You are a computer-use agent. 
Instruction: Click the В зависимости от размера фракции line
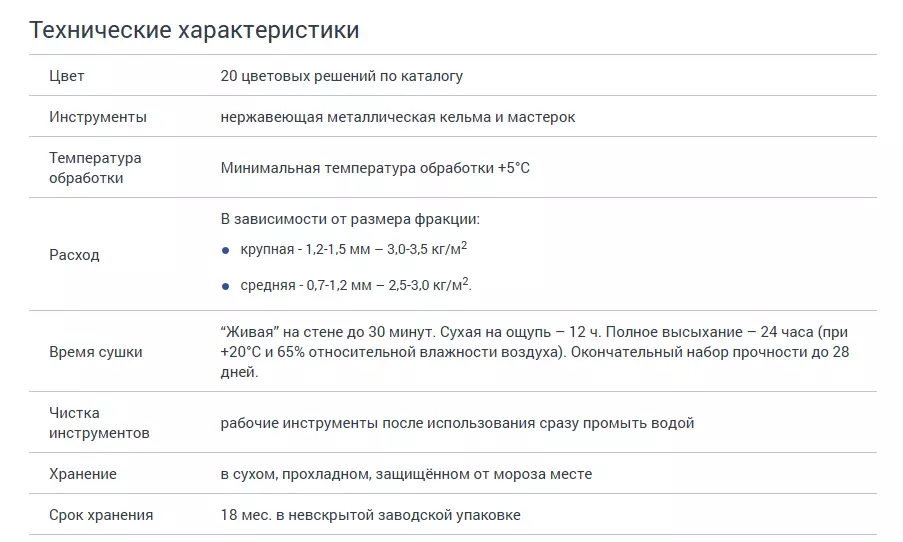tap(350, 218)
